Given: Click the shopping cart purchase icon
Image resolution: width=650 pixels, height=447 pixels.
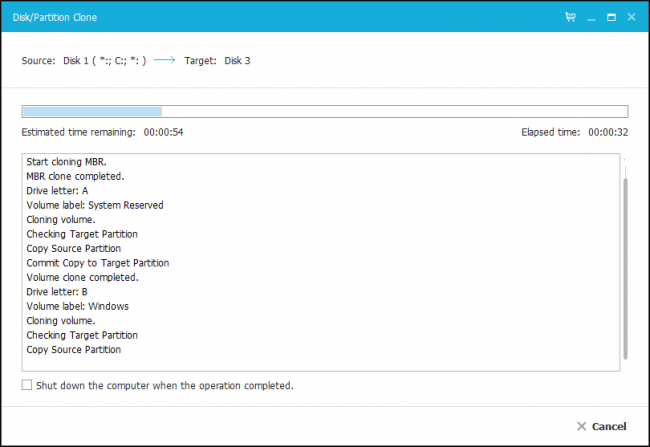Looking at the screenshot, I should tap(570, 17).
